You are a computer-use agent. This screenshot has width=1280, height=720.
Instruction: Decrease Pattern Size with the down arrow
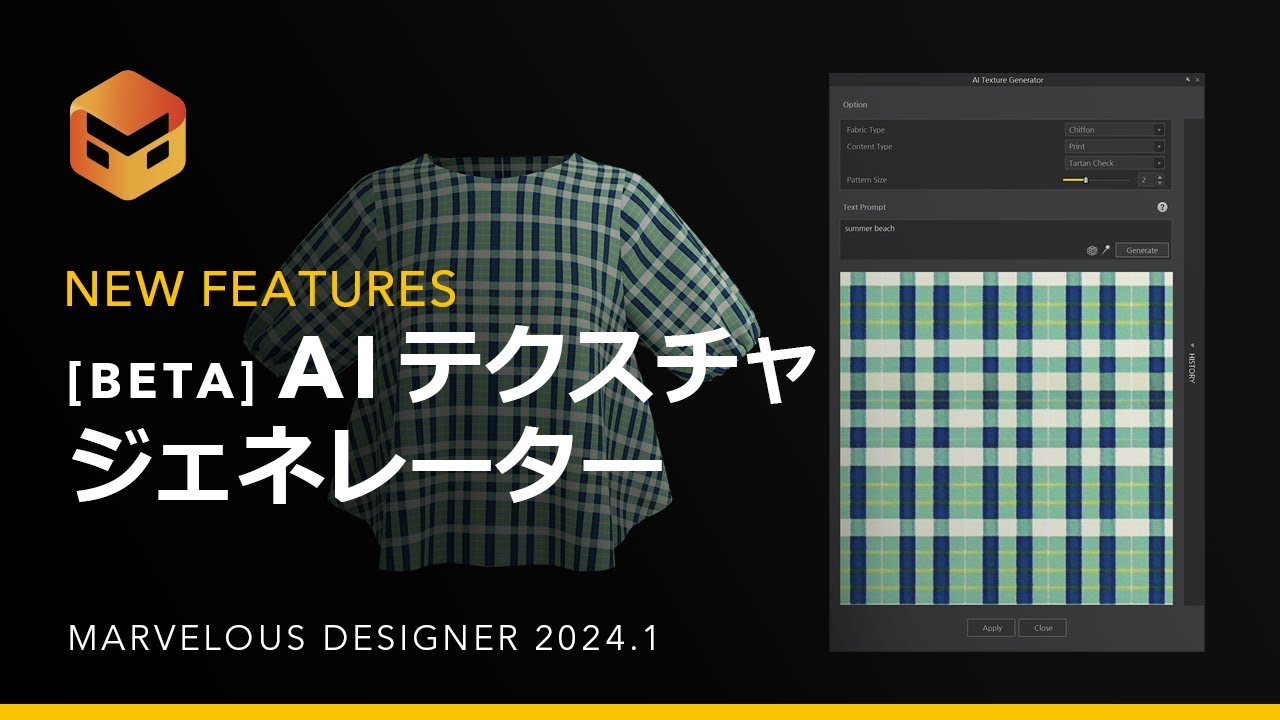pyautogui.click(x=1160, y=183)
